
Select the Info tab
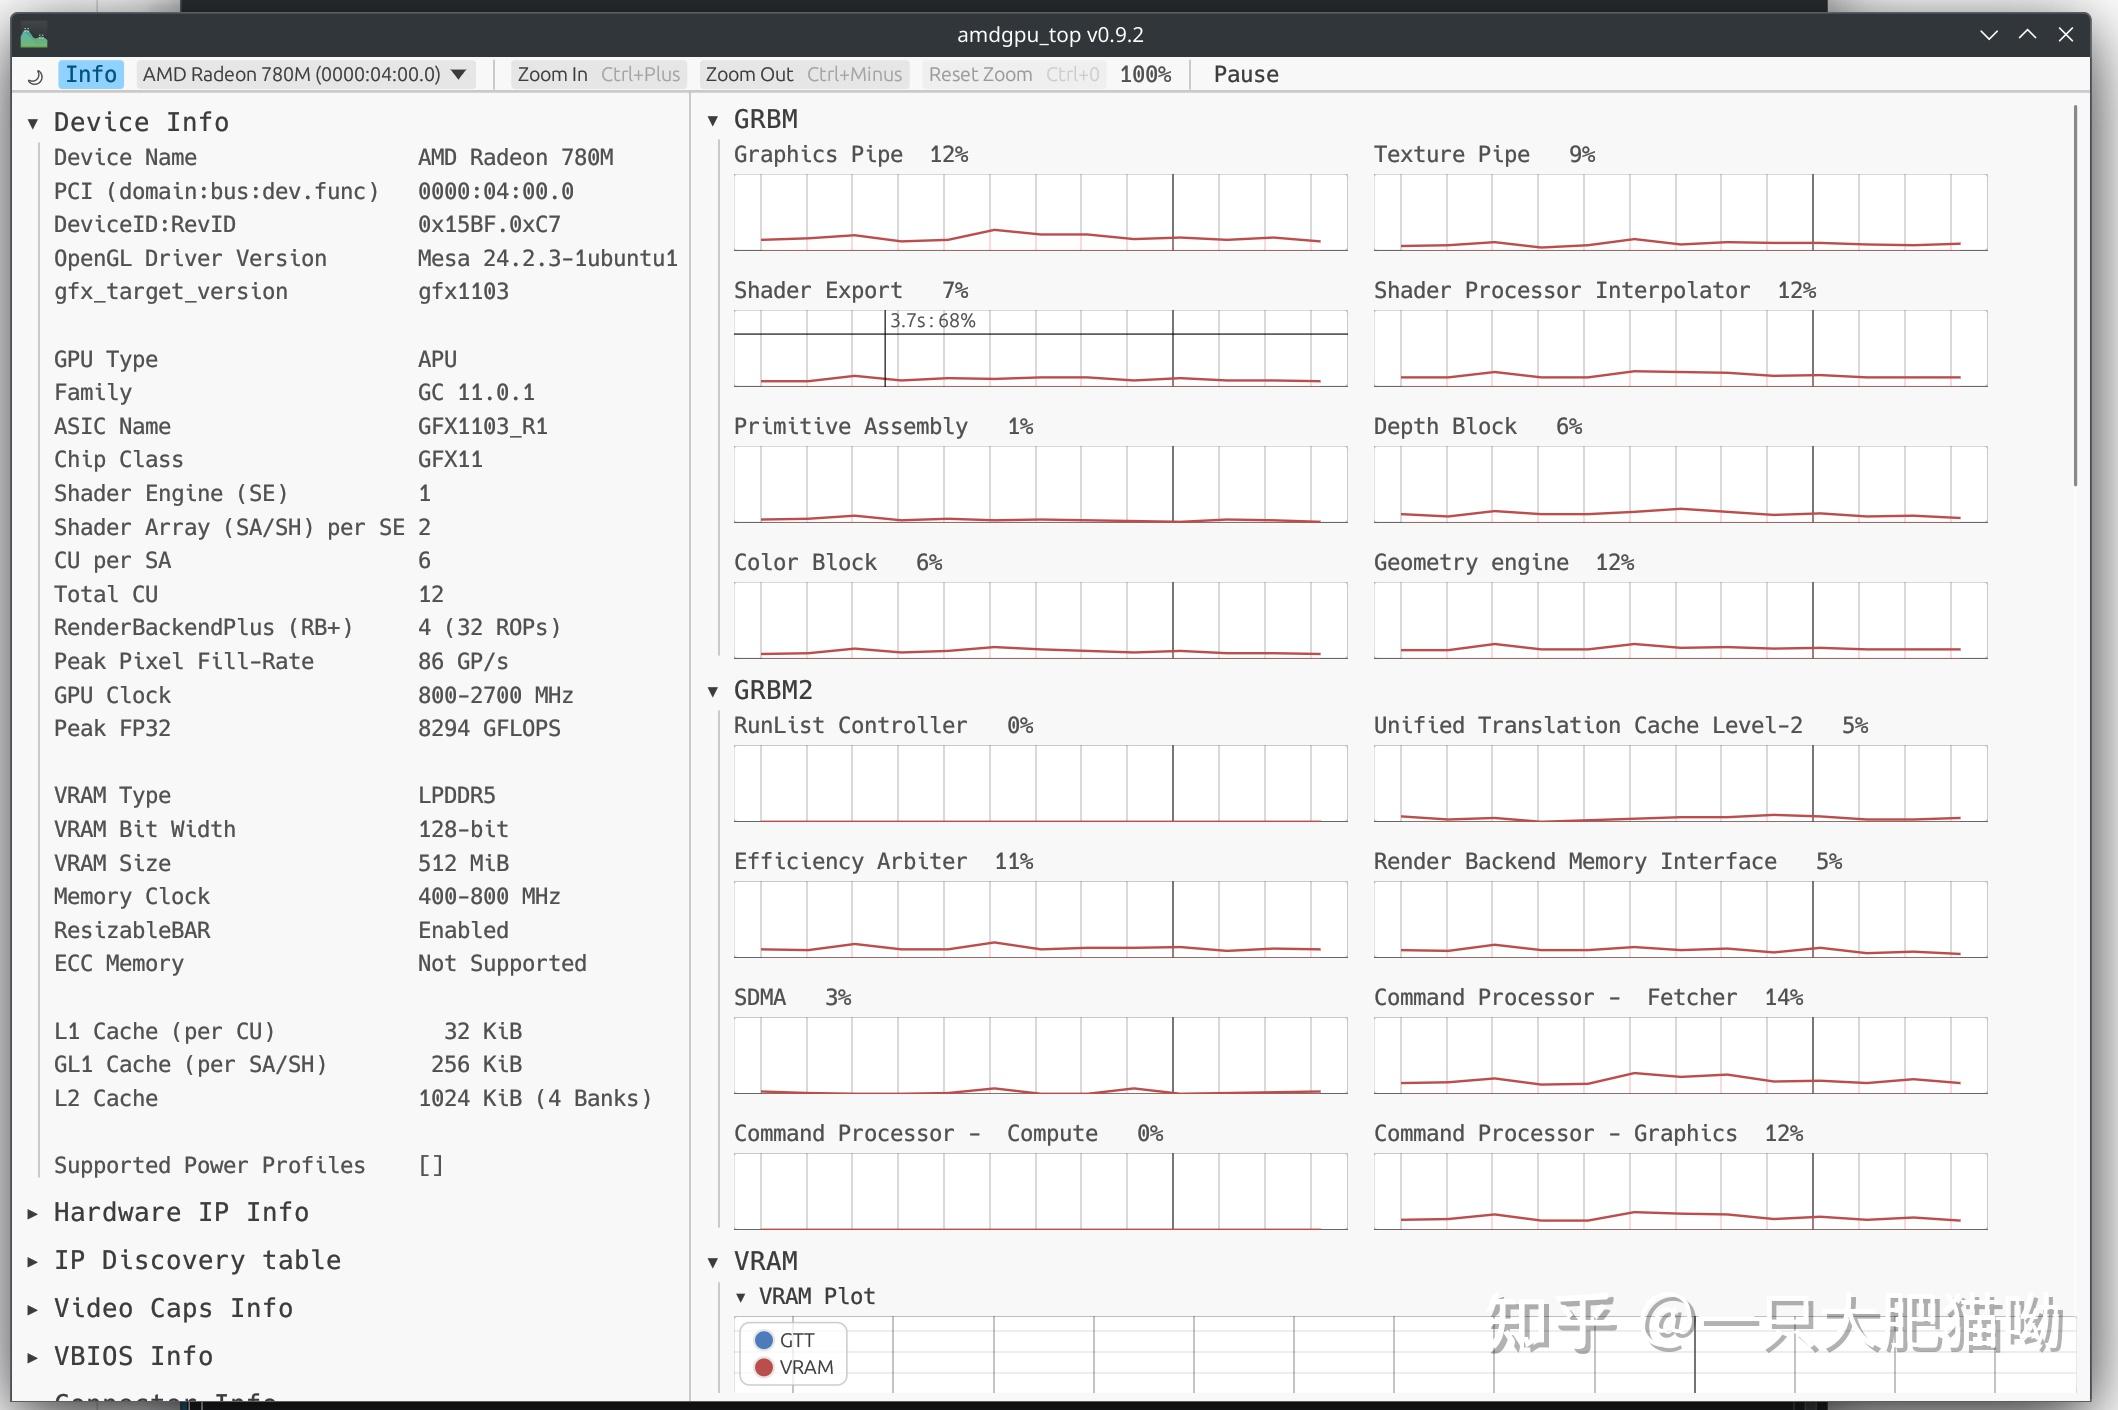[90, 74]
